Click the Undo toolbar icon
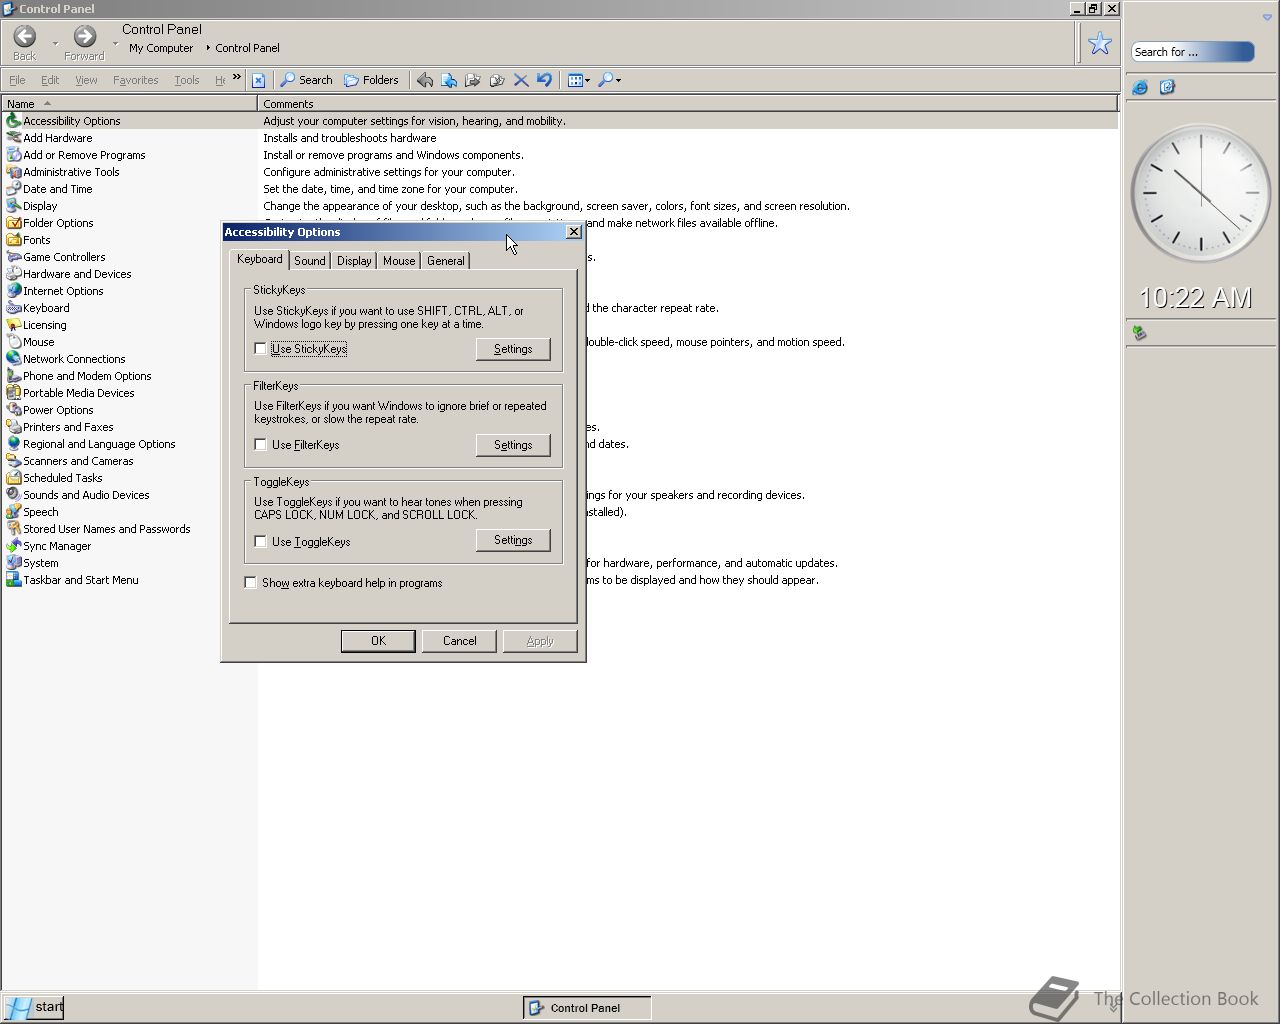The height and width of the screenshot is (1024, 1280). tap(544, 80)
